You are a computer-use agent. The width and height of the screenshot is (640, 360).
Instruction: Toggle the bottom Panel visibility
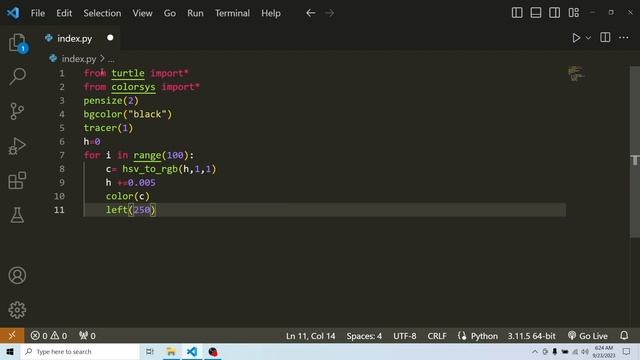pyautogui.click(x=536, y=13)
